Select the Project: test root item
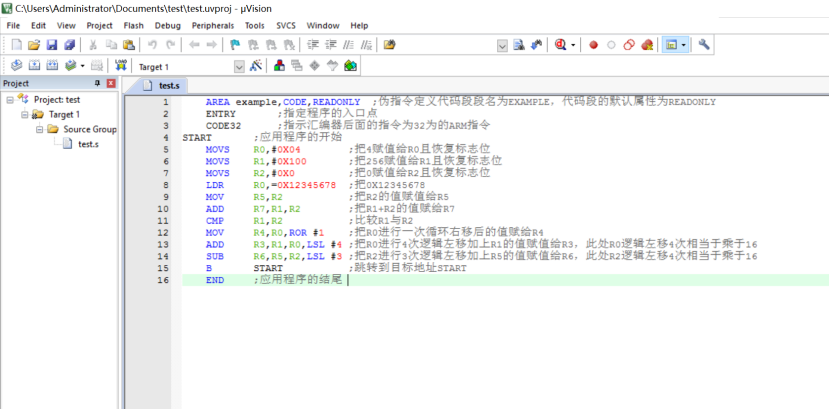 [x=57, y=99]
